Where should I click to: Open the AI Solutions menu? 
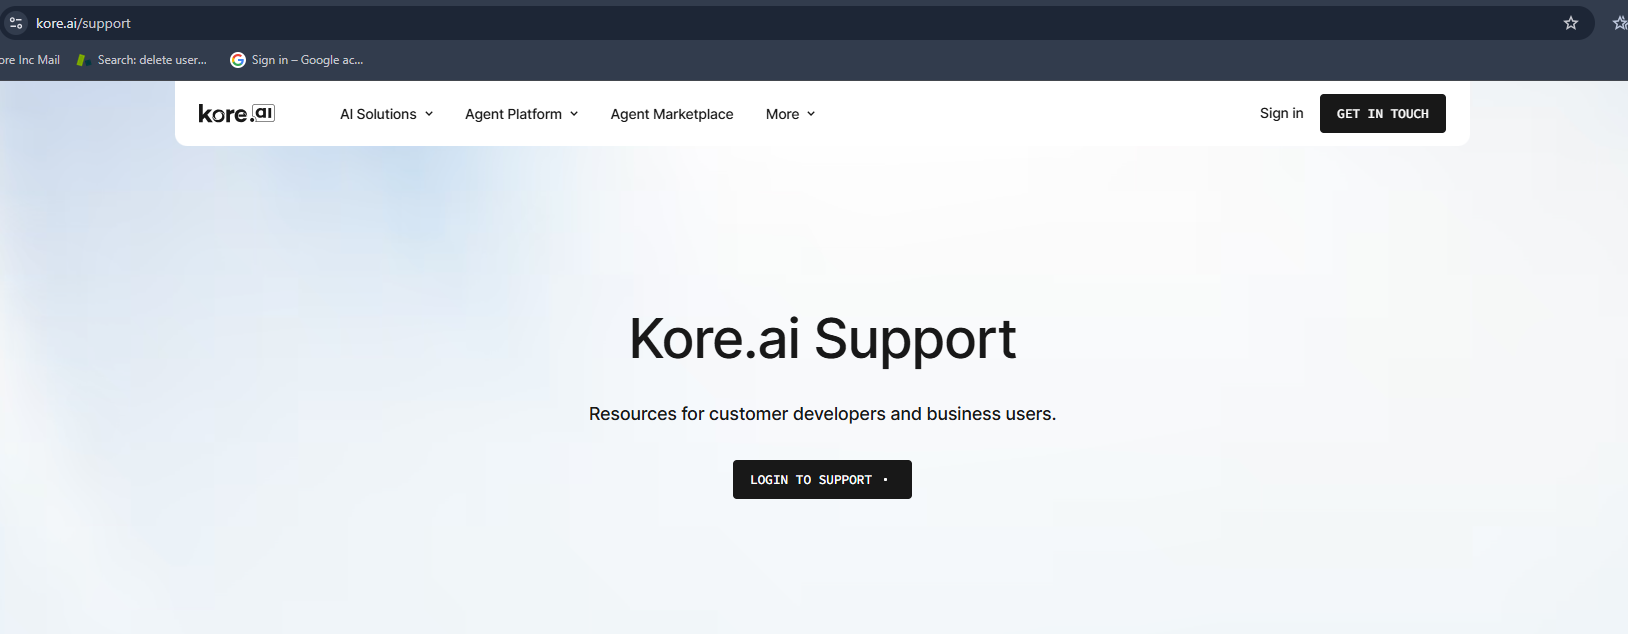point(378,114)
